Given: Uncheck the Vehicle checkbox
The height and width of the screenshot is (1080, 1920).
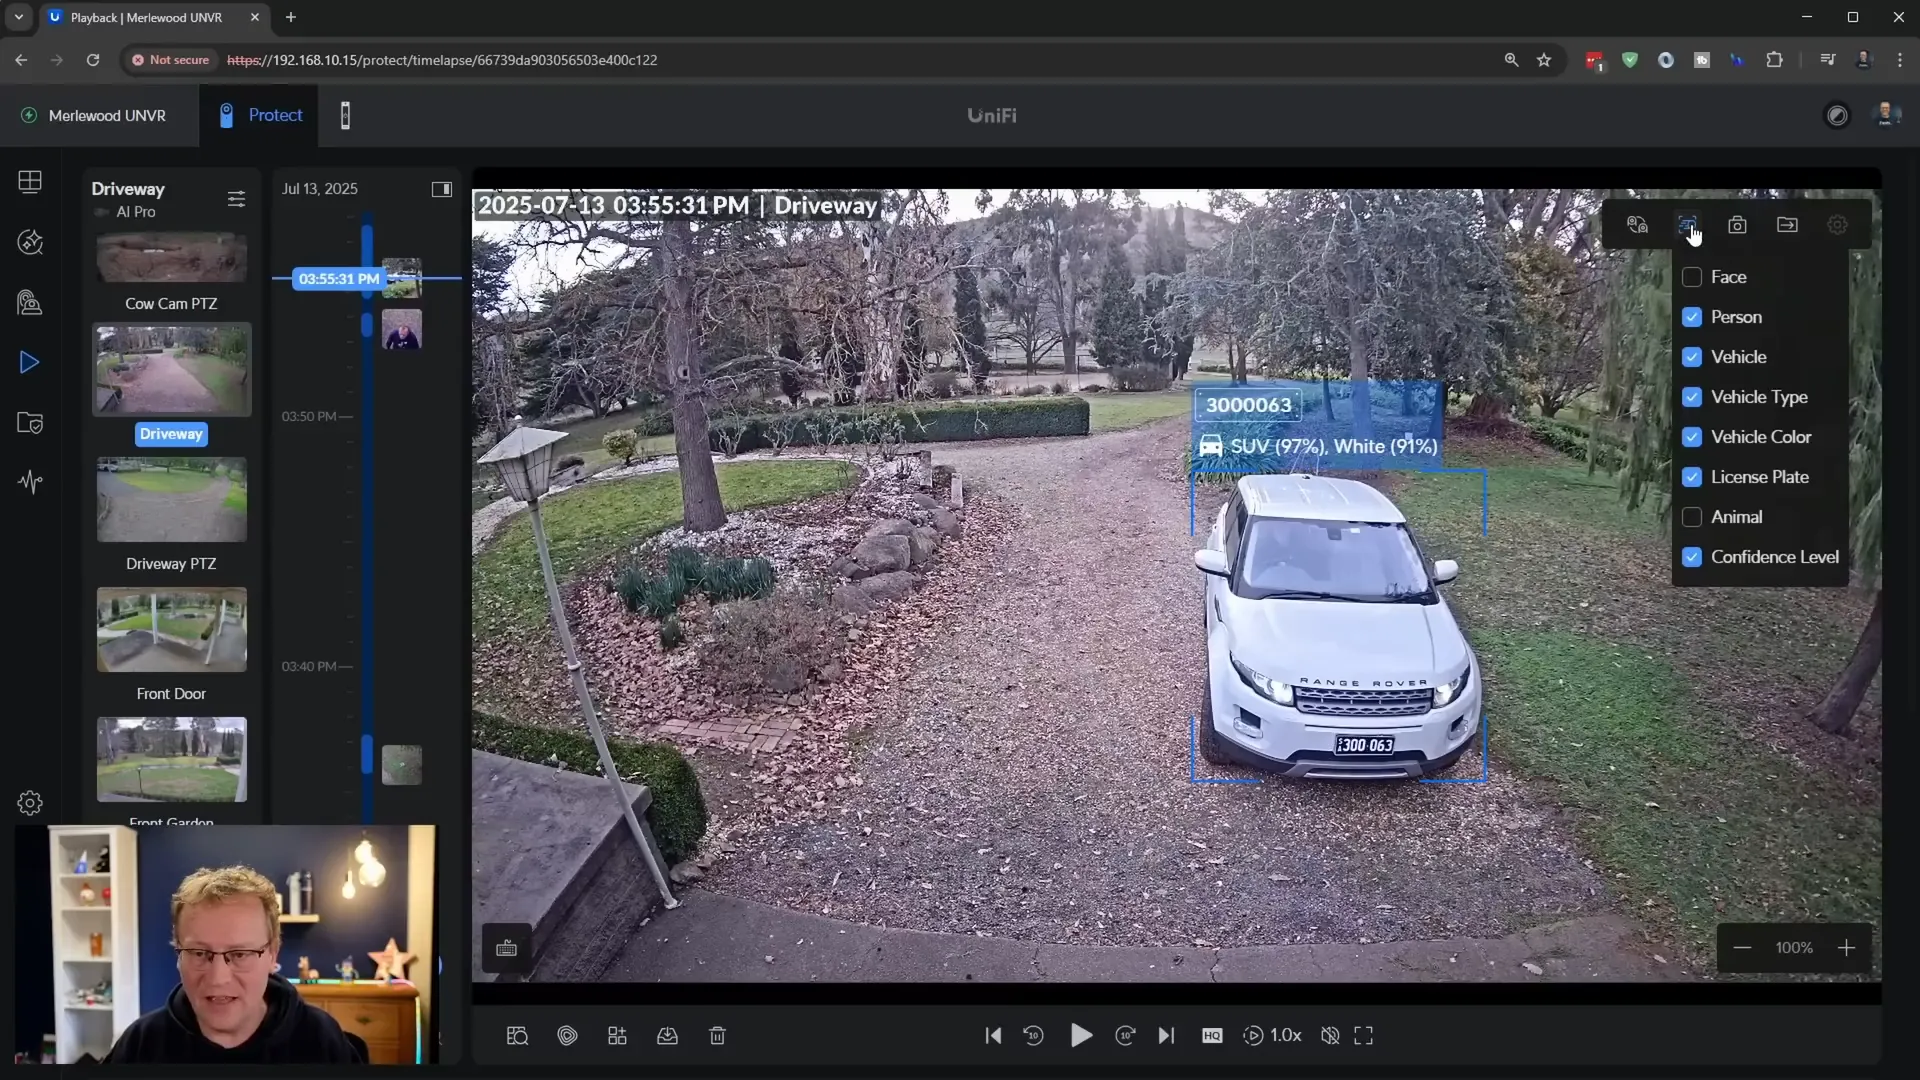Looking at the screenshot, I should (x=1692, y=357).
